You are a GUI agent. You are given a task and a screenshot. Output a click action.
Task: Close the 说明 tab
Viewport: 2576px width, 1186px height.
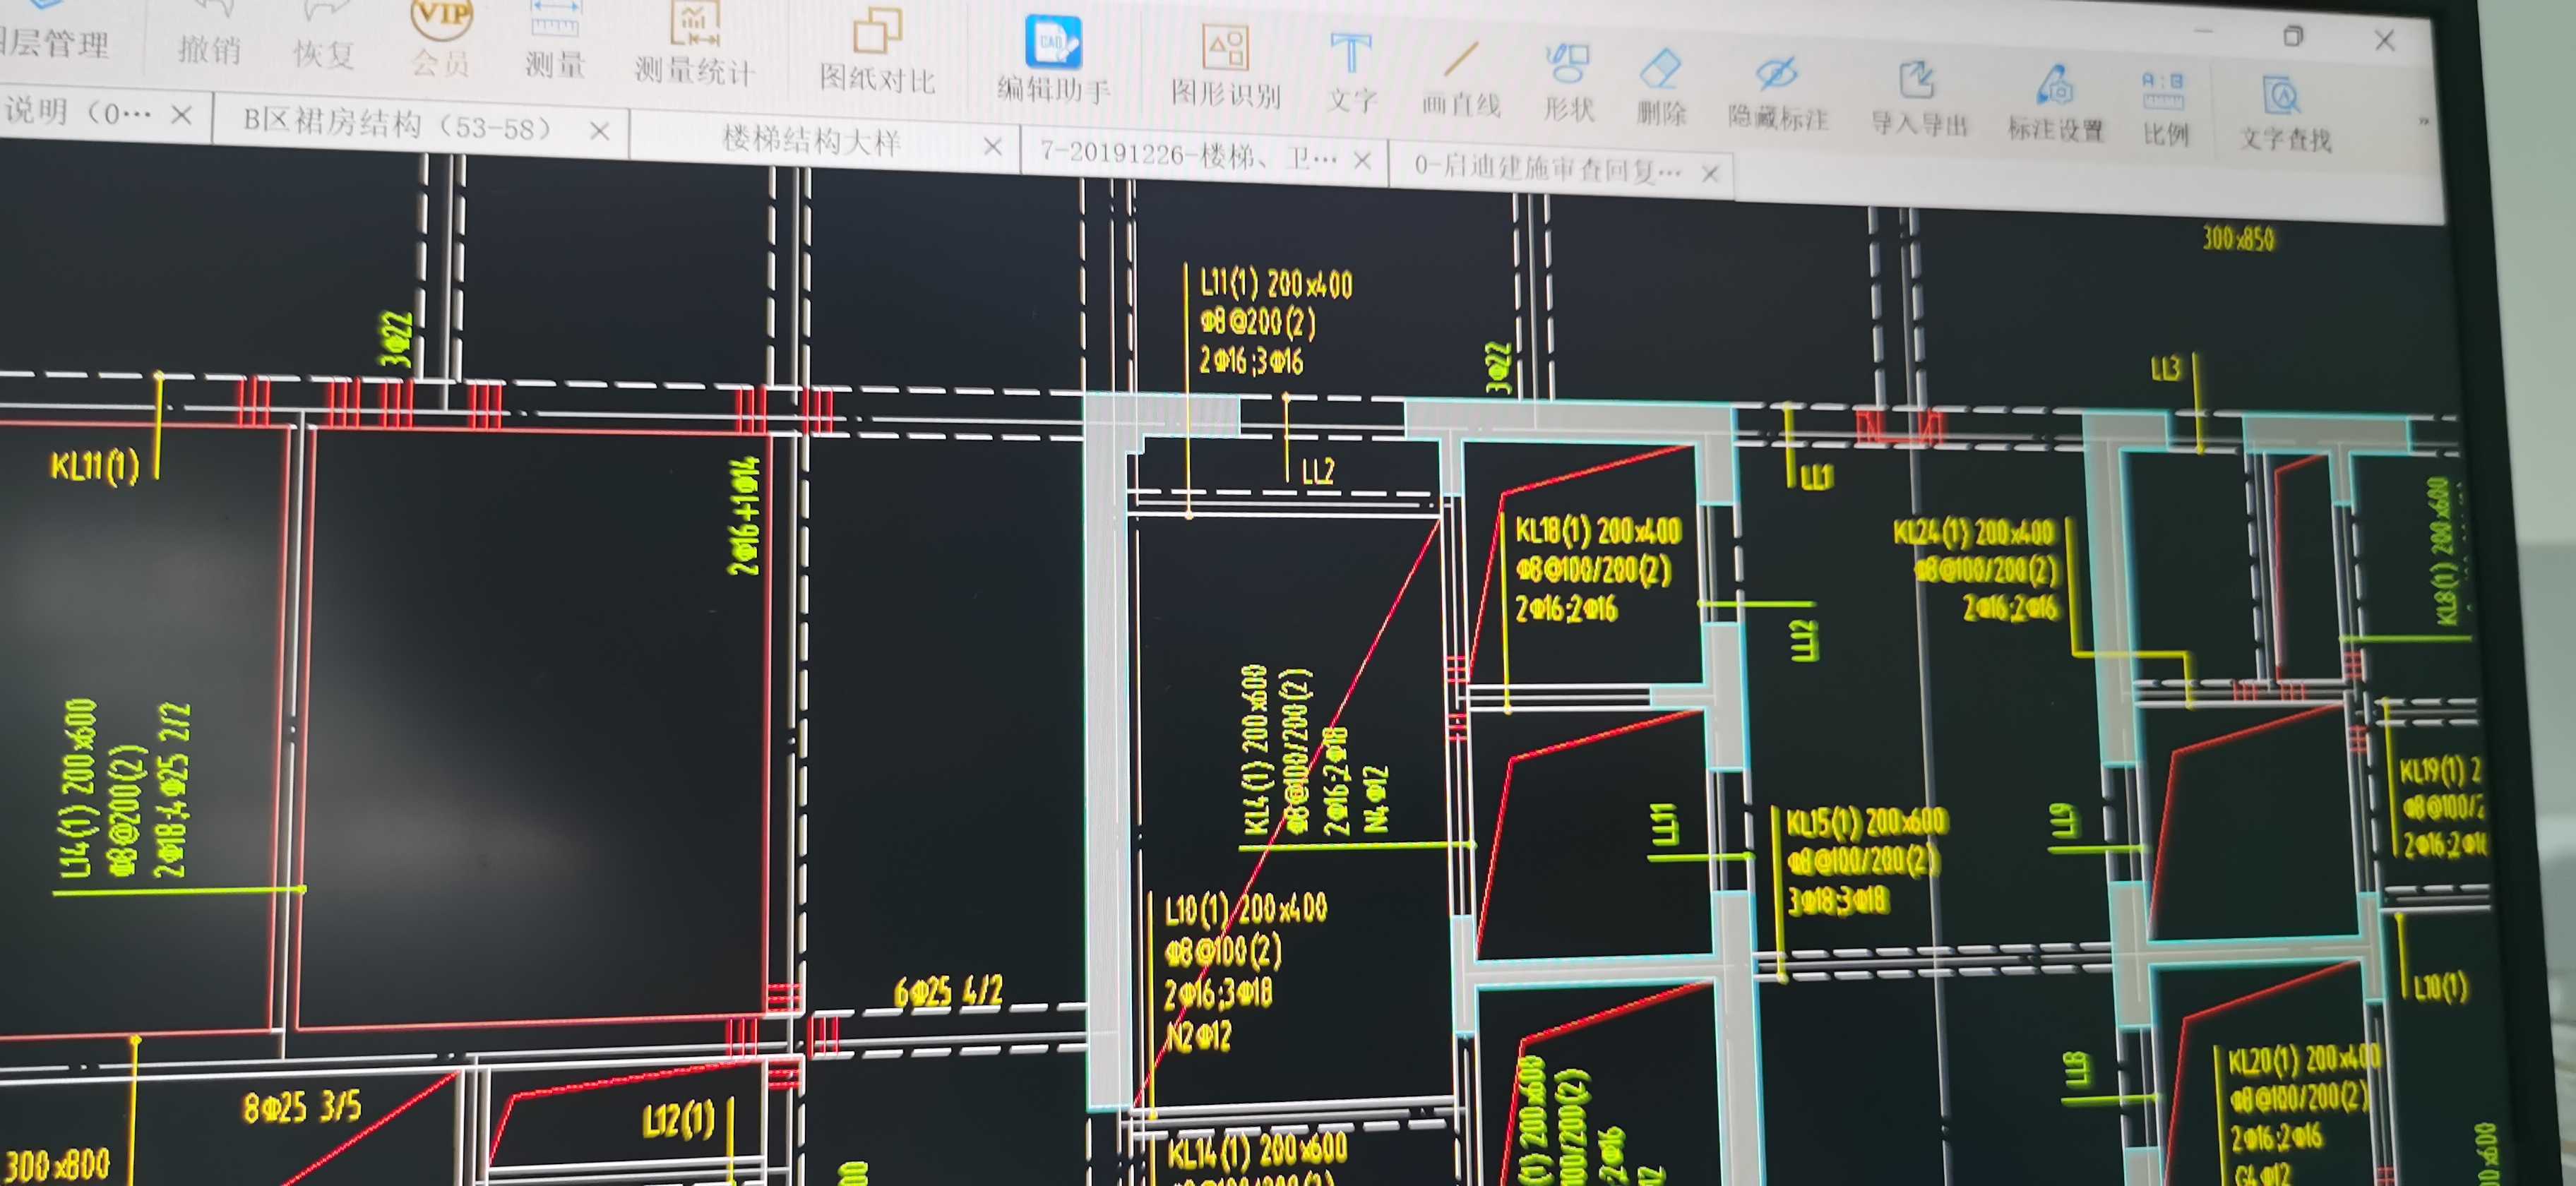pos(181,115)
